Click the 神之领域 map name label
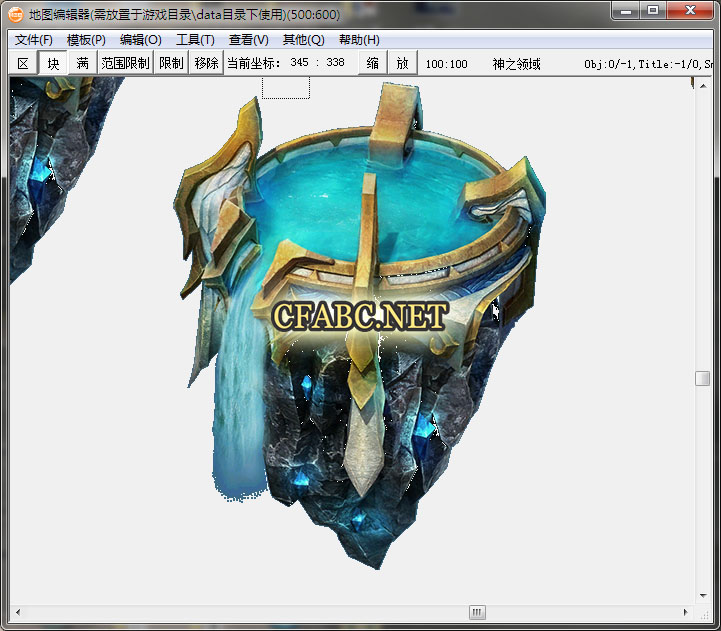721x631 pixels. click(516, 64)
